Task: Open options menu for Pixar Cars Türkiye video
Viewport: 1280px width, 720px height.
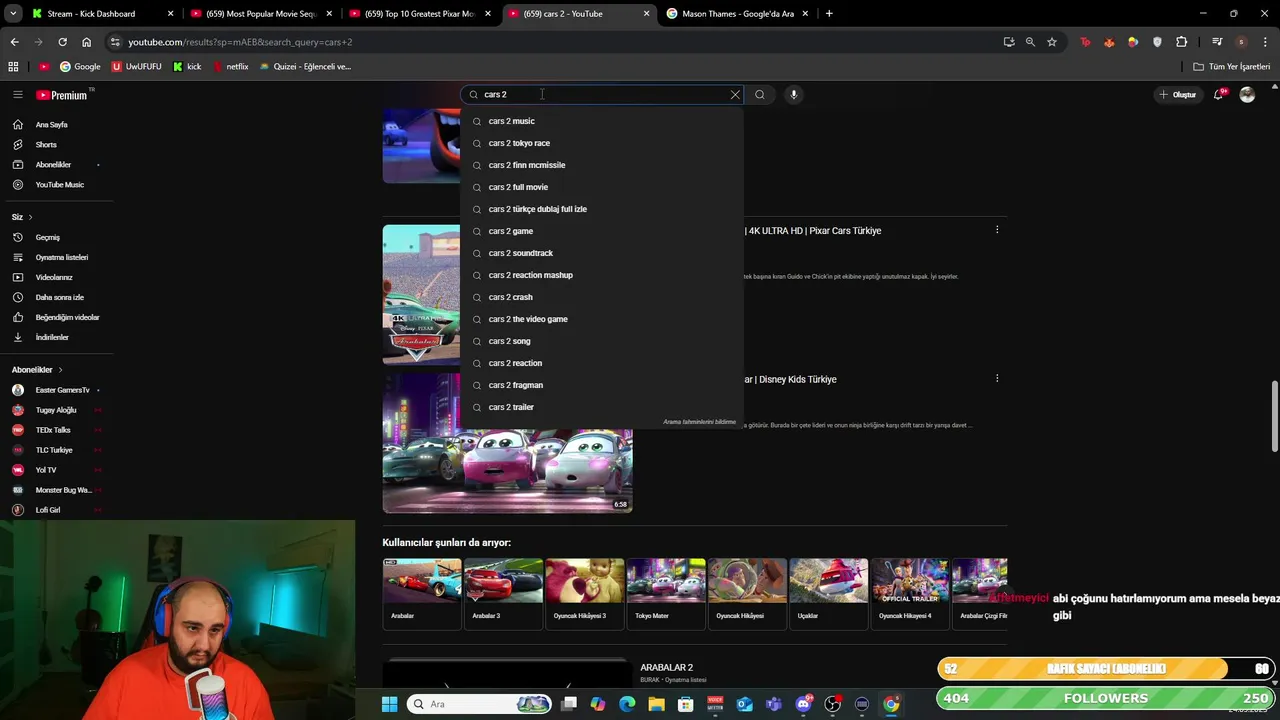Action: point(997,230)
